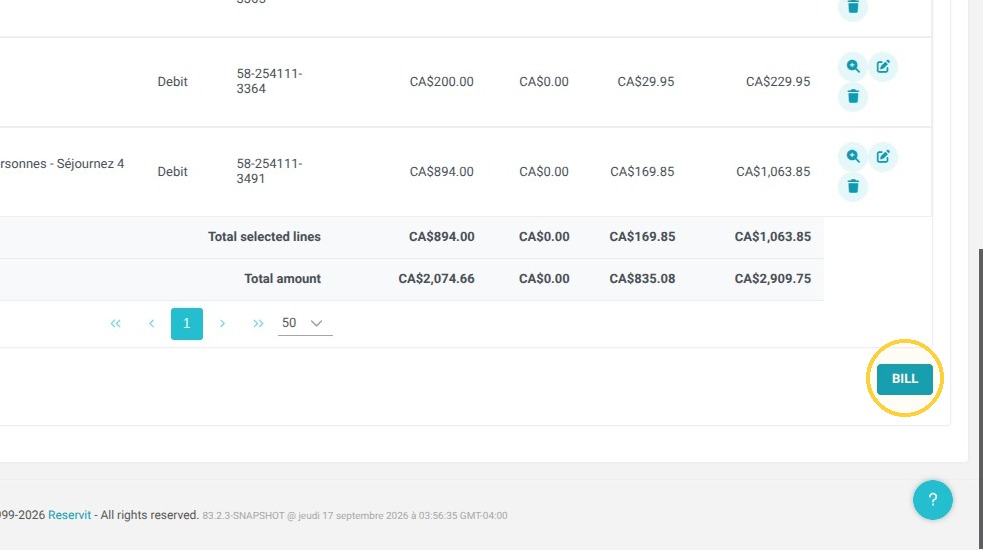Open rows-per-page dropdown showing 50
983x550 pixels.
tap(305, 323)
